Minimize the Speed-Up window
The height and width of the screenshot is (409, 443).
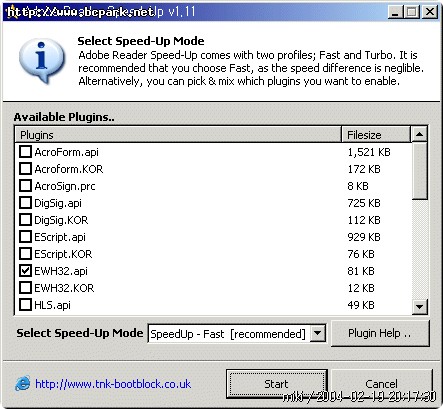[395, 12]
